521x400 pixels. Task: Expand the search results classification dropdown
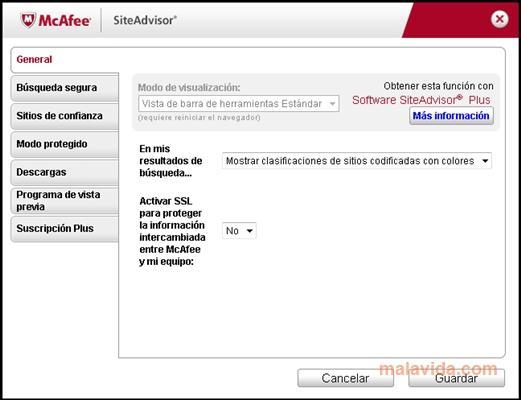pos(357,161)
